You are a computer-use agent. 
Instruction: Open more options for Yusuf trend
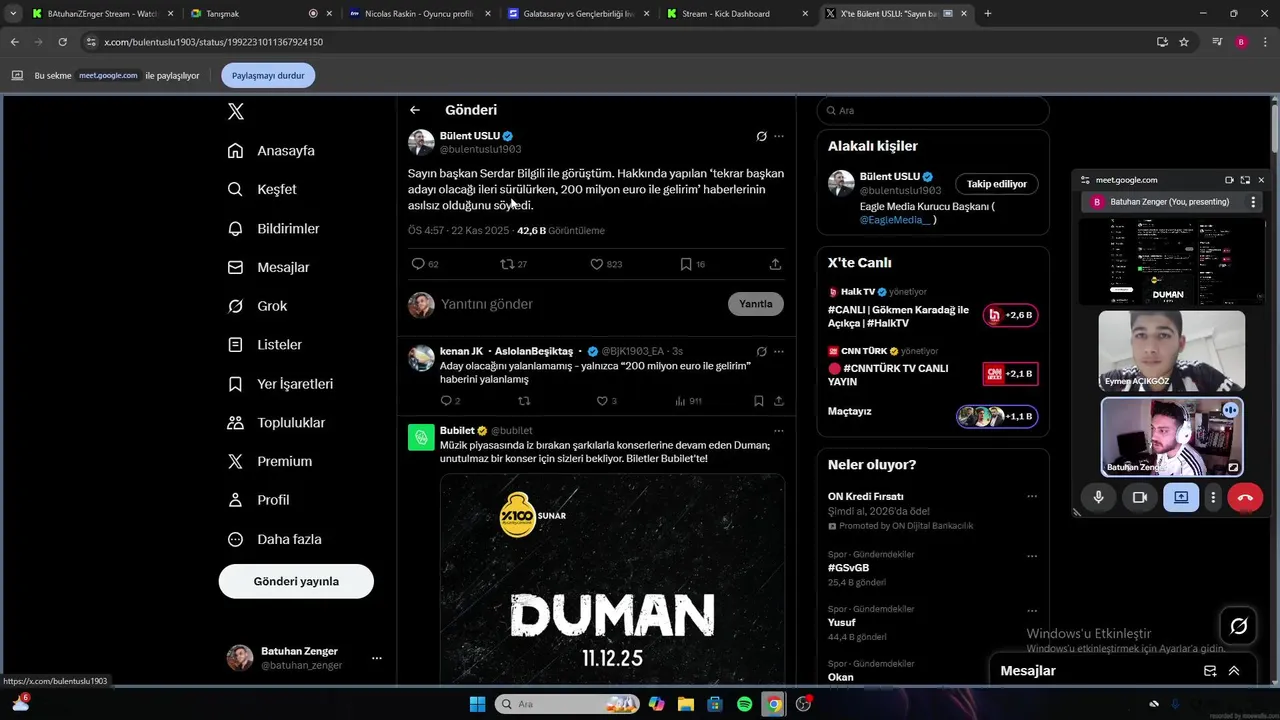[x=1032, y=610]
